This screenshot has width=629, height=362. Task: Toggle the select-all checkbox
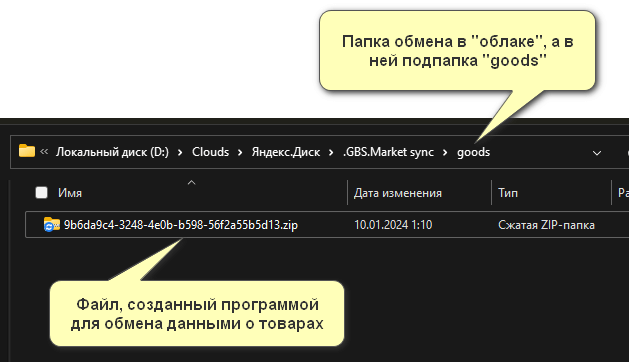tap(41, 193)
